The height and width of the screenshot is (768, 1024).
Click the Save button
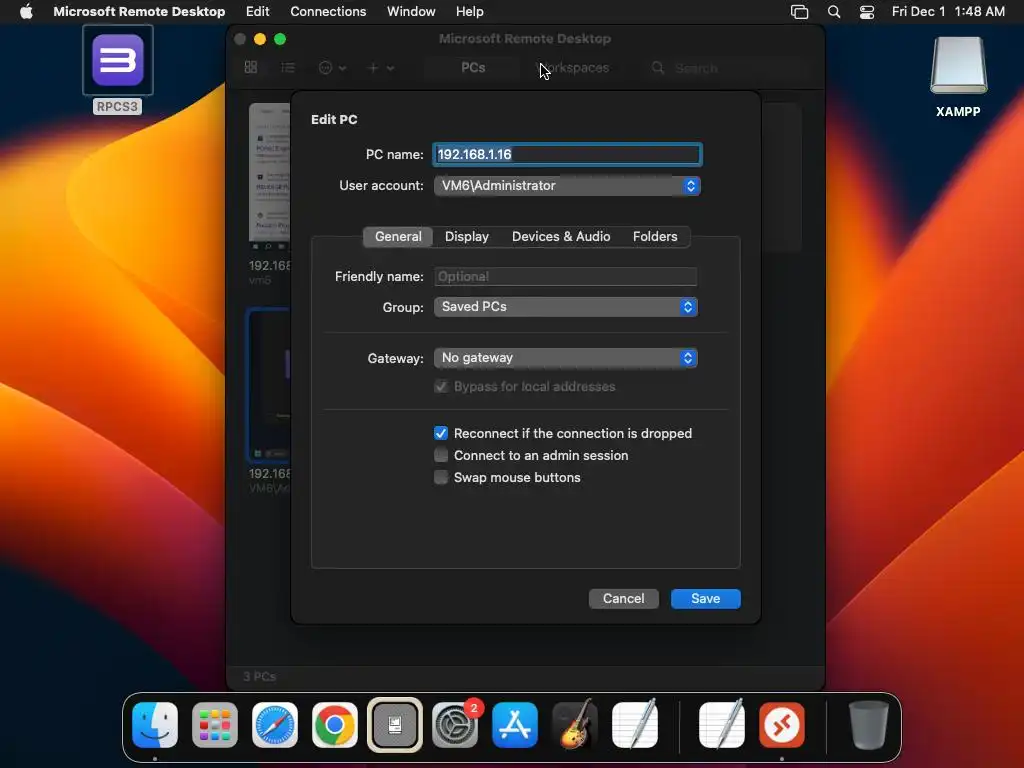[705, 599]
